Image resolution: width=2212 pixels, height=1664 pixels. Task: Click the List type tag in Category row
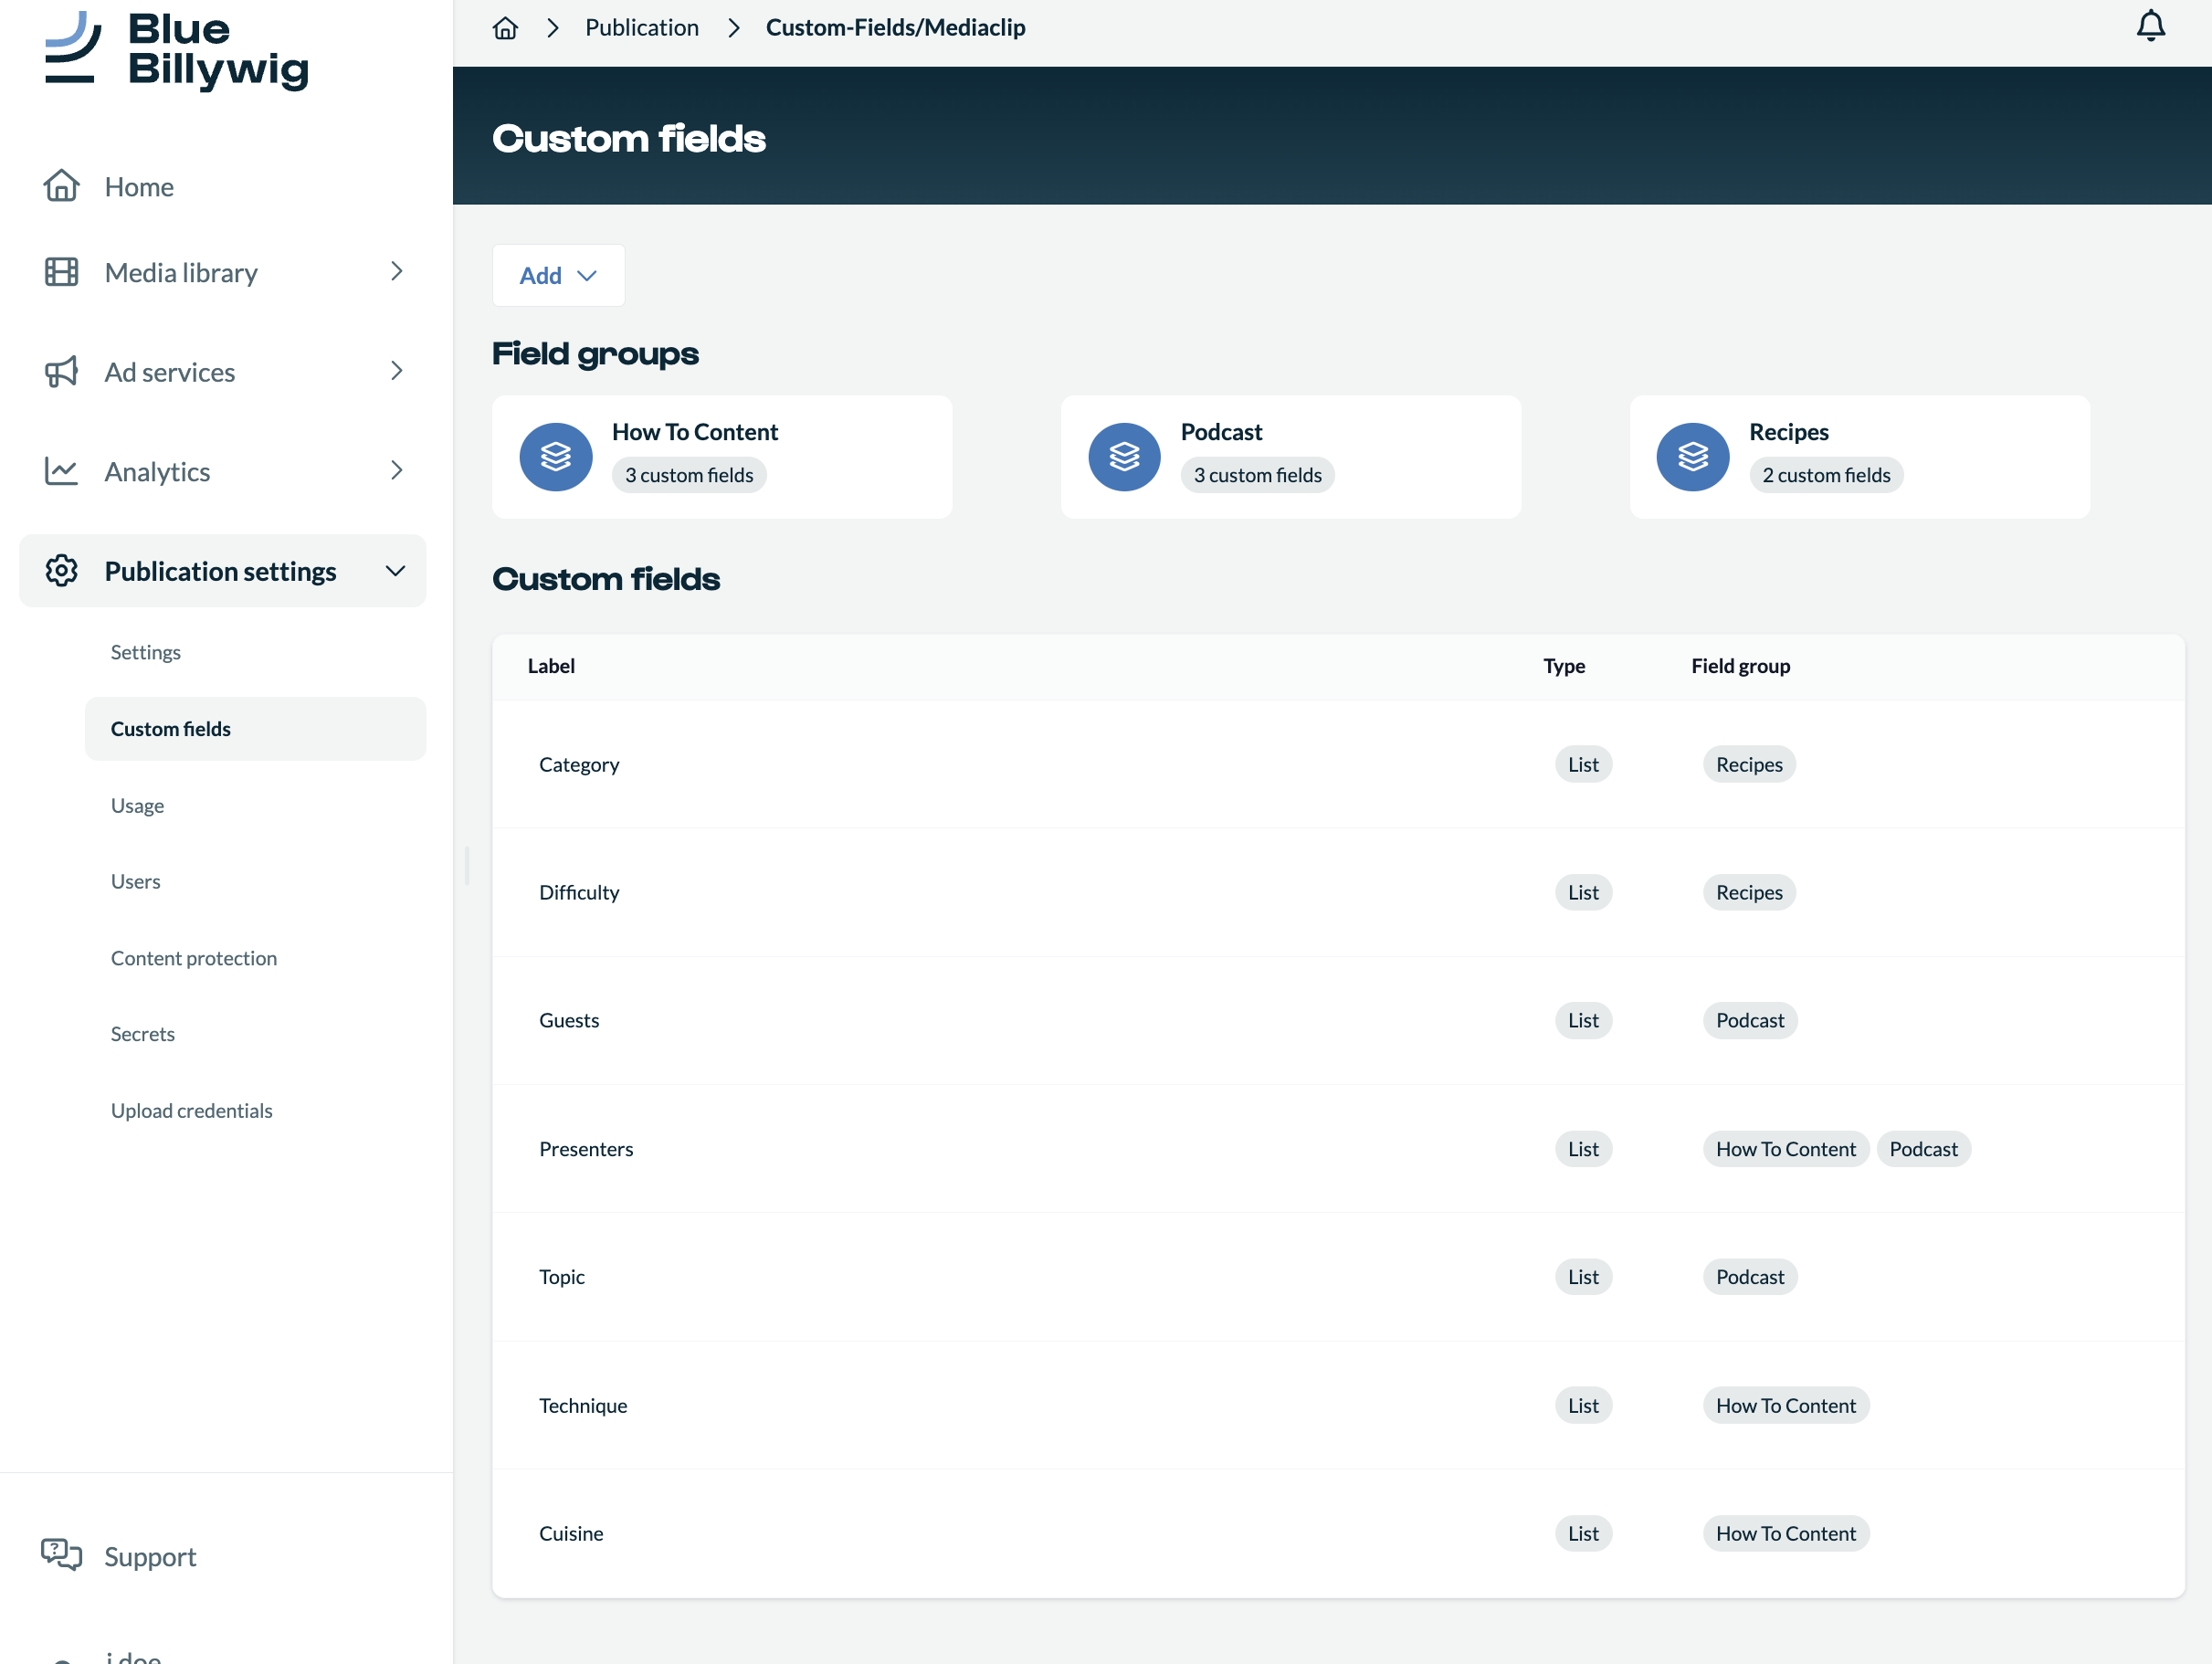coord(1583,764)
